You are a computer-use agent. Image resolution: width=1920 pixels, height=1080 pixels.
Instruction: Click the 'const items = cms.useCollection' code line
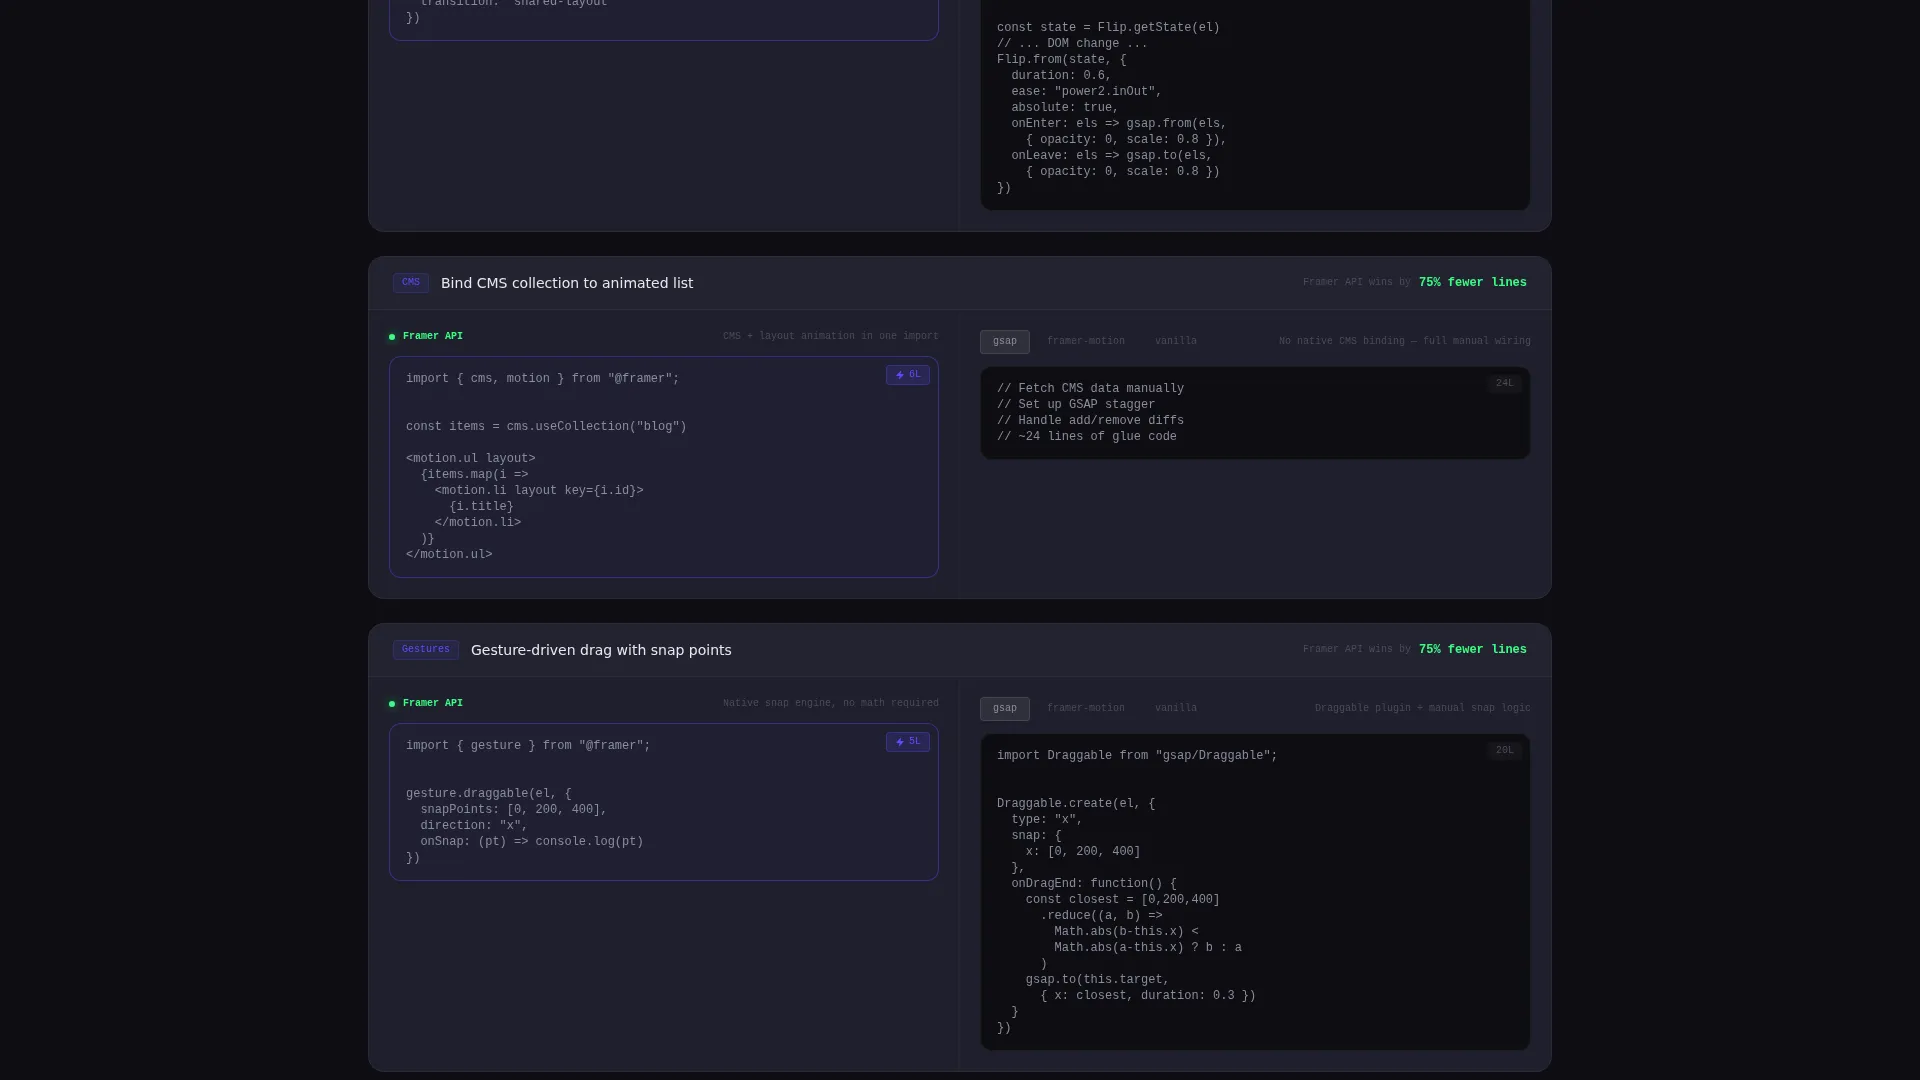(546, 427)
